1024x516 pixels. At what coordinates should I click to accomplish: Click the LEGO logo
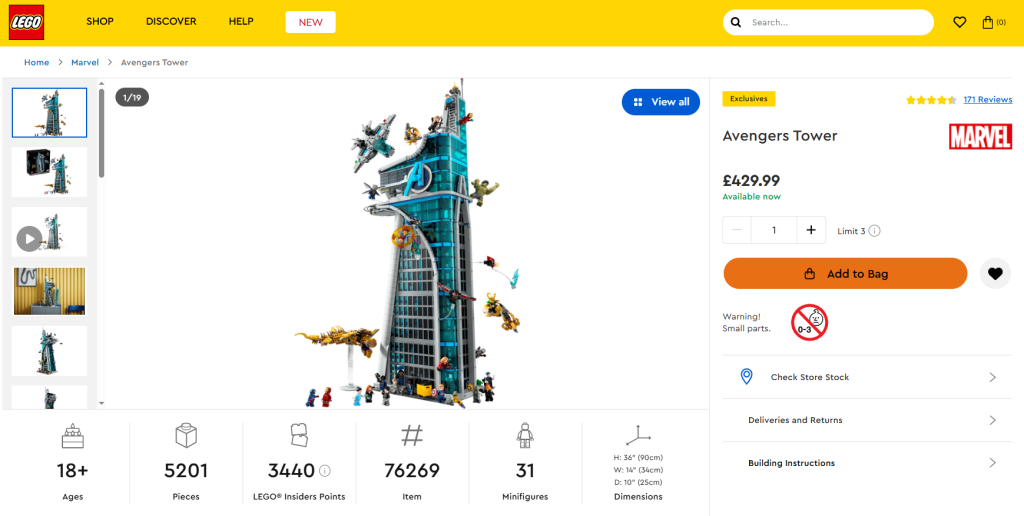click(26, 22)
